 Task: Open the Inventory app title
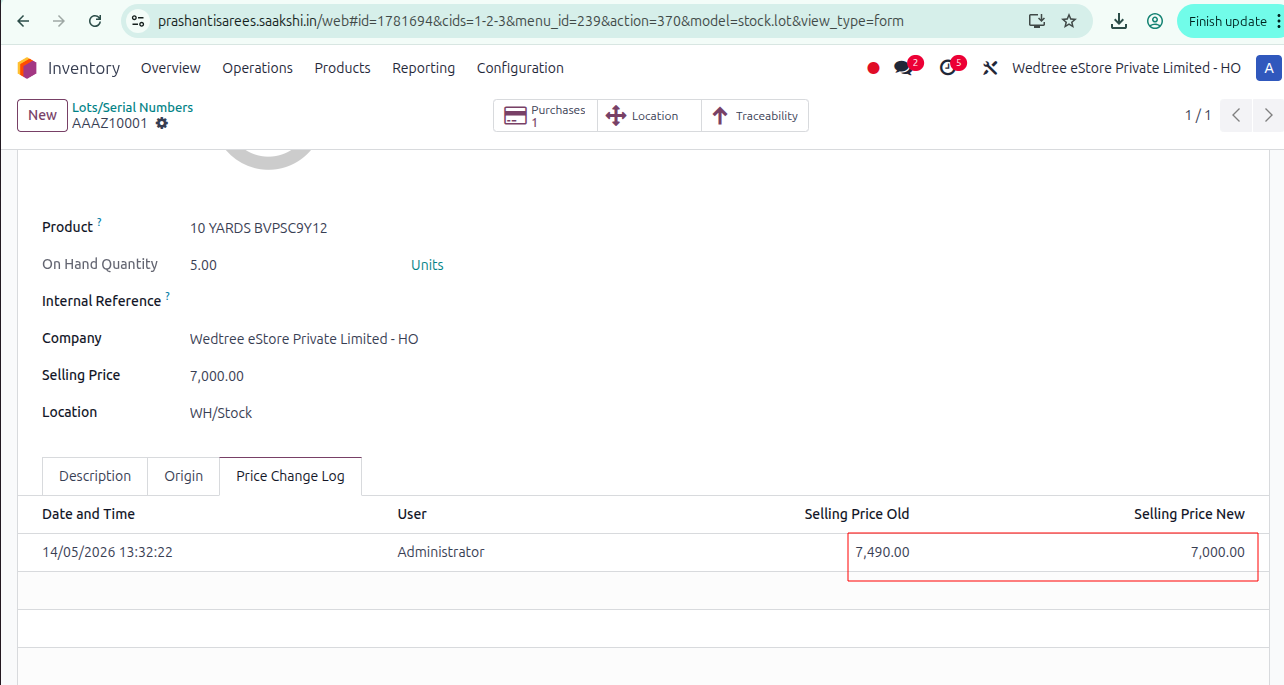click(x=84, y=68)
